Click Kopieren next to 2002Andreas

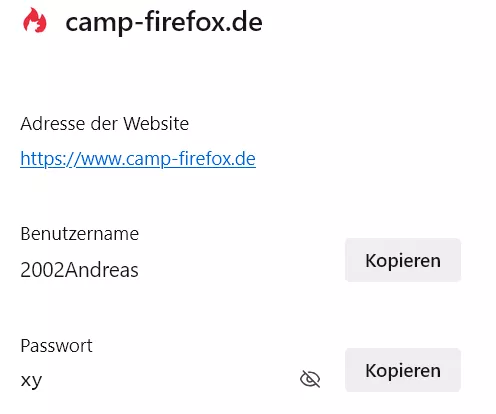coord(403,260)
